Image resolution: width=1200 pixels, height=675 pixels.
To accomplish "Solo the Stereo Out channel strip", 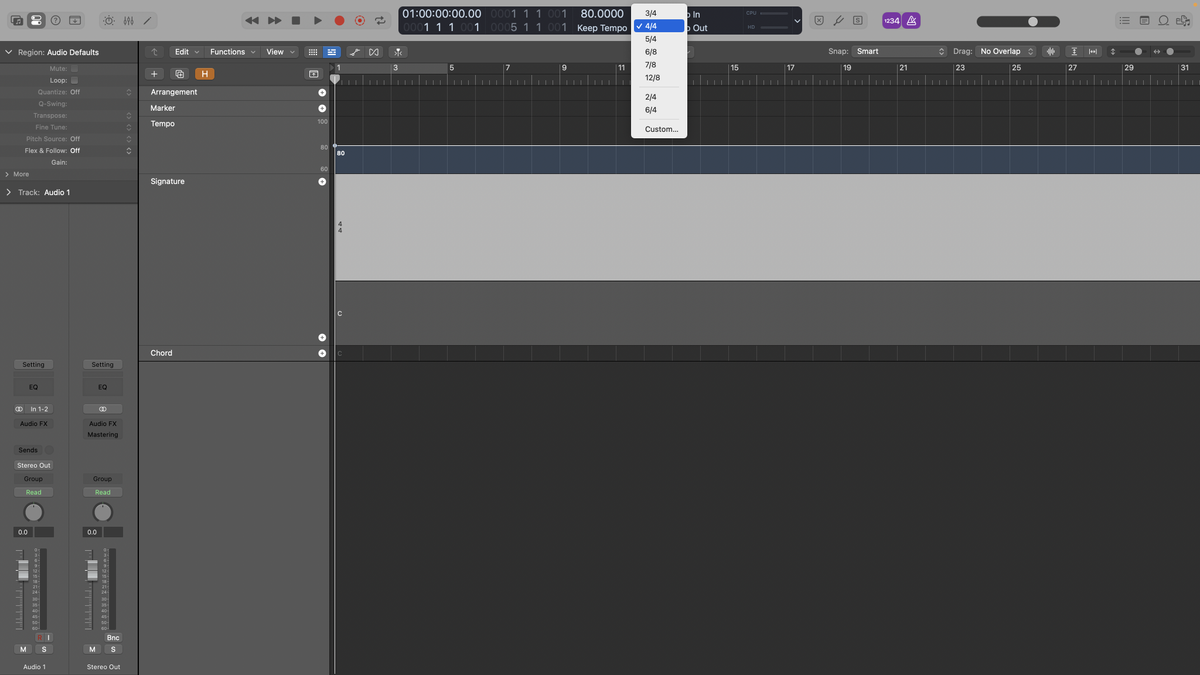I will pyautogui.click(x=113, y=648).
